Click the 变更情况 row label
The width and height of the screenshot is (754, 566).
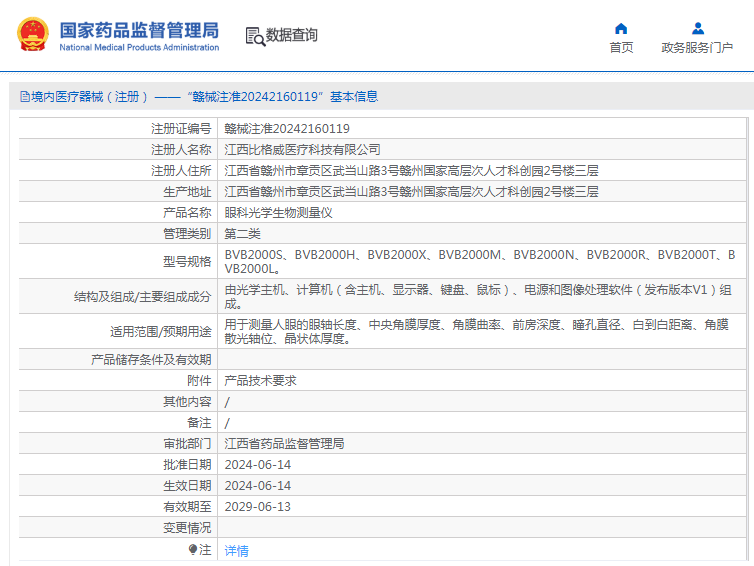[187, 528]
